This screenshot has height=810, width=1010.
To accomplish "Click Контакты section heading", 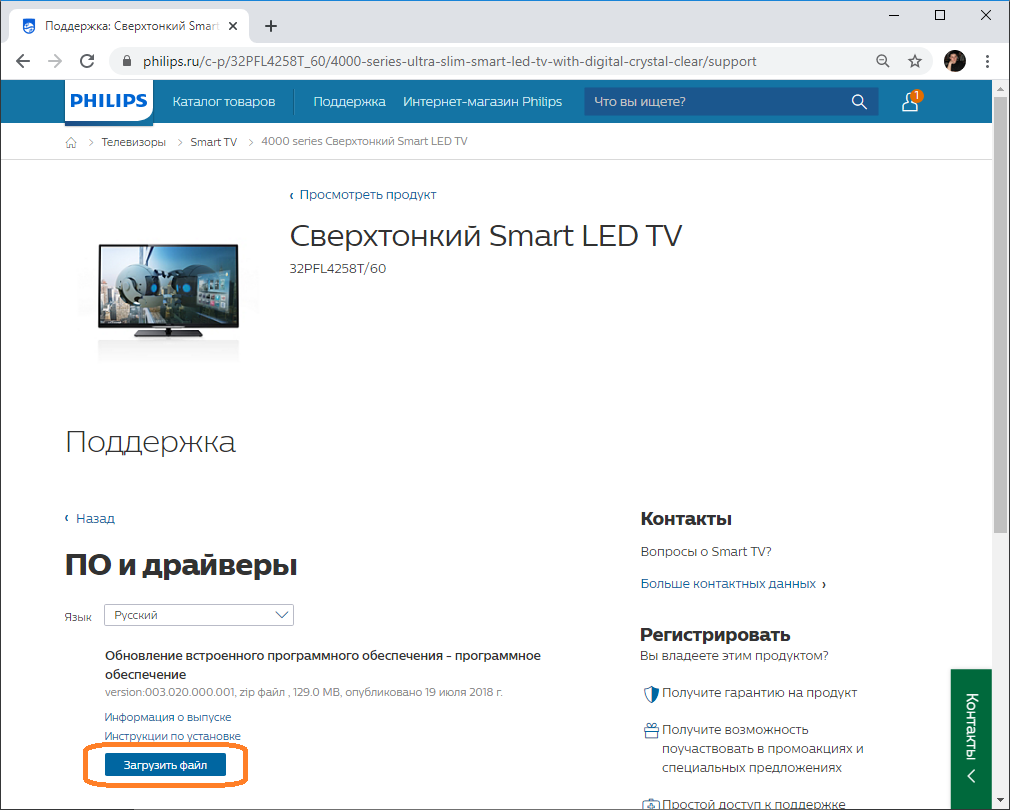I will pos(686,519).
